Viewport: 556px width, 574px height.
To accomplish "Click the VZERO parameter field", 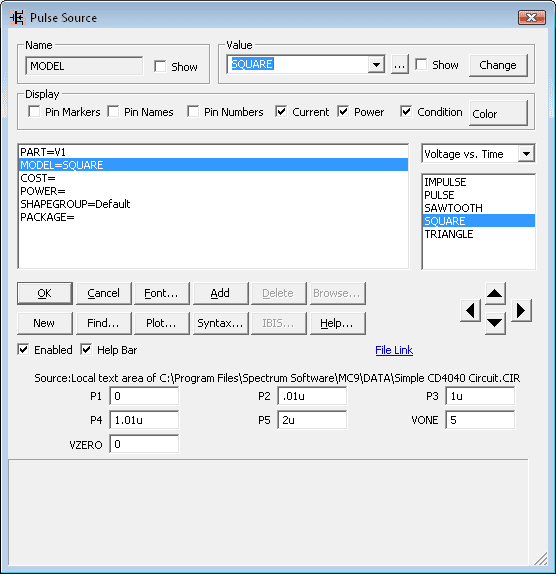I will [x=144, y=444].
